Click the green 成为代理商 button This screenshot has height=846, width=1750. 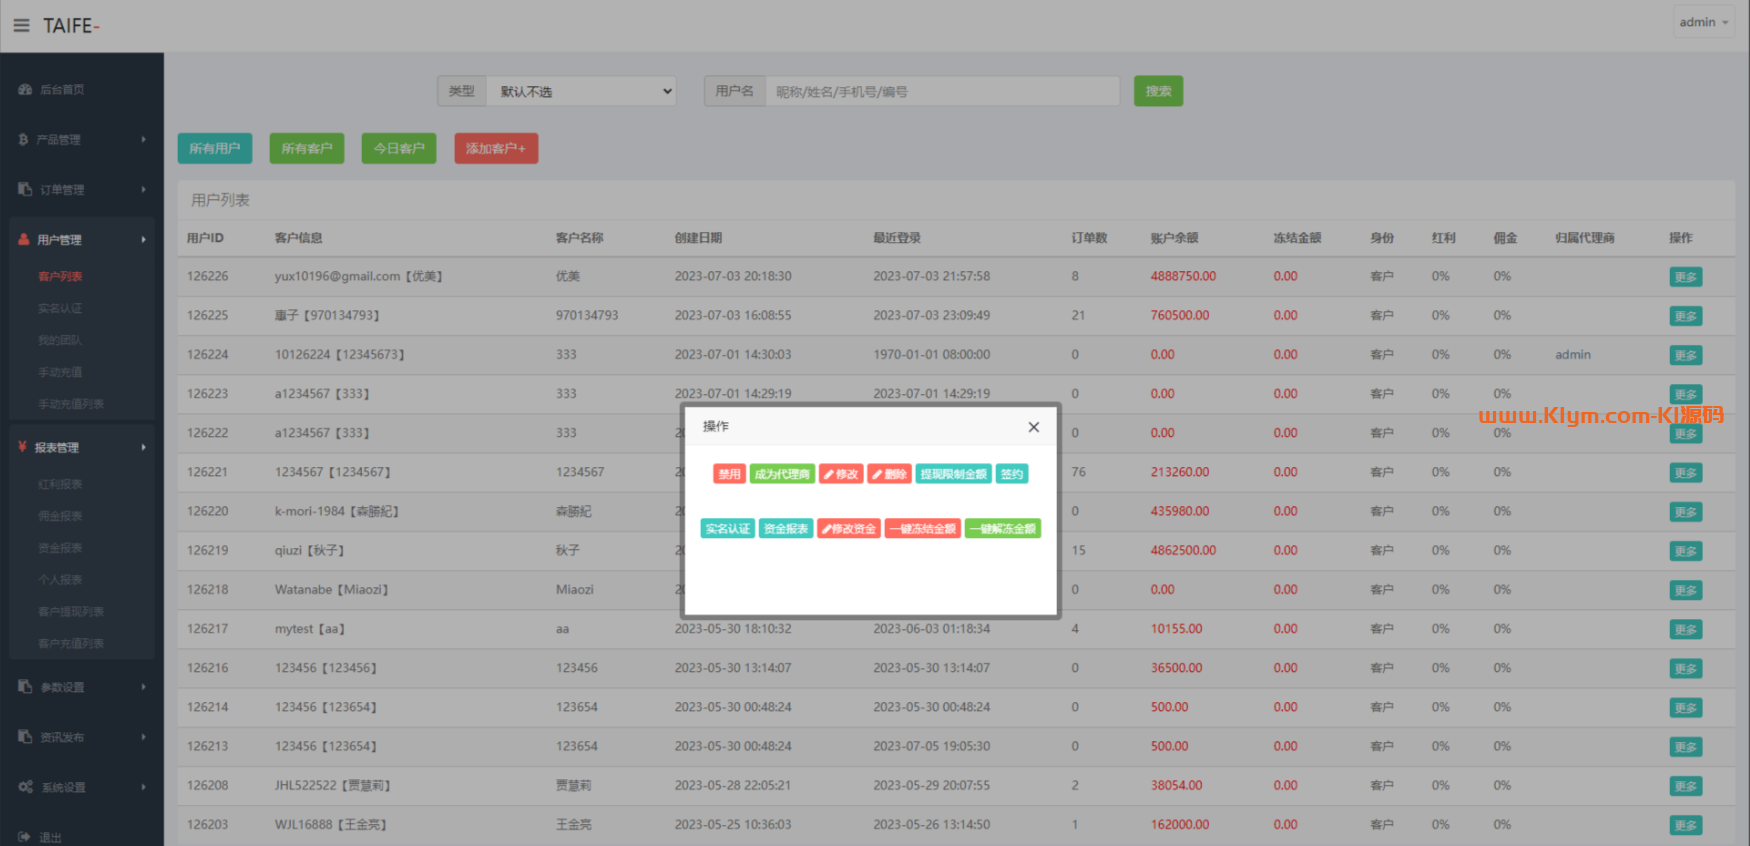[x=782, y=474]
